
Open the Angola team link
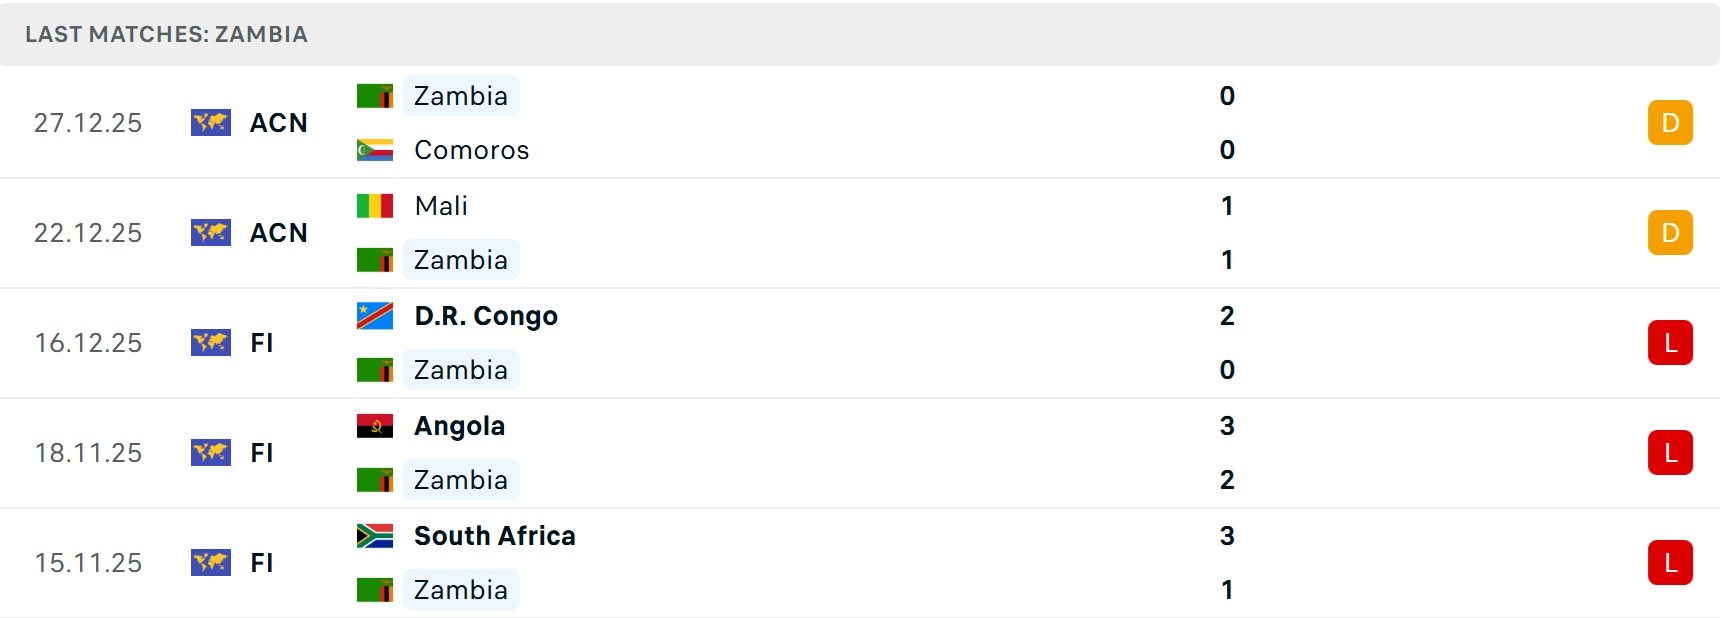click(x=459, y=426)
